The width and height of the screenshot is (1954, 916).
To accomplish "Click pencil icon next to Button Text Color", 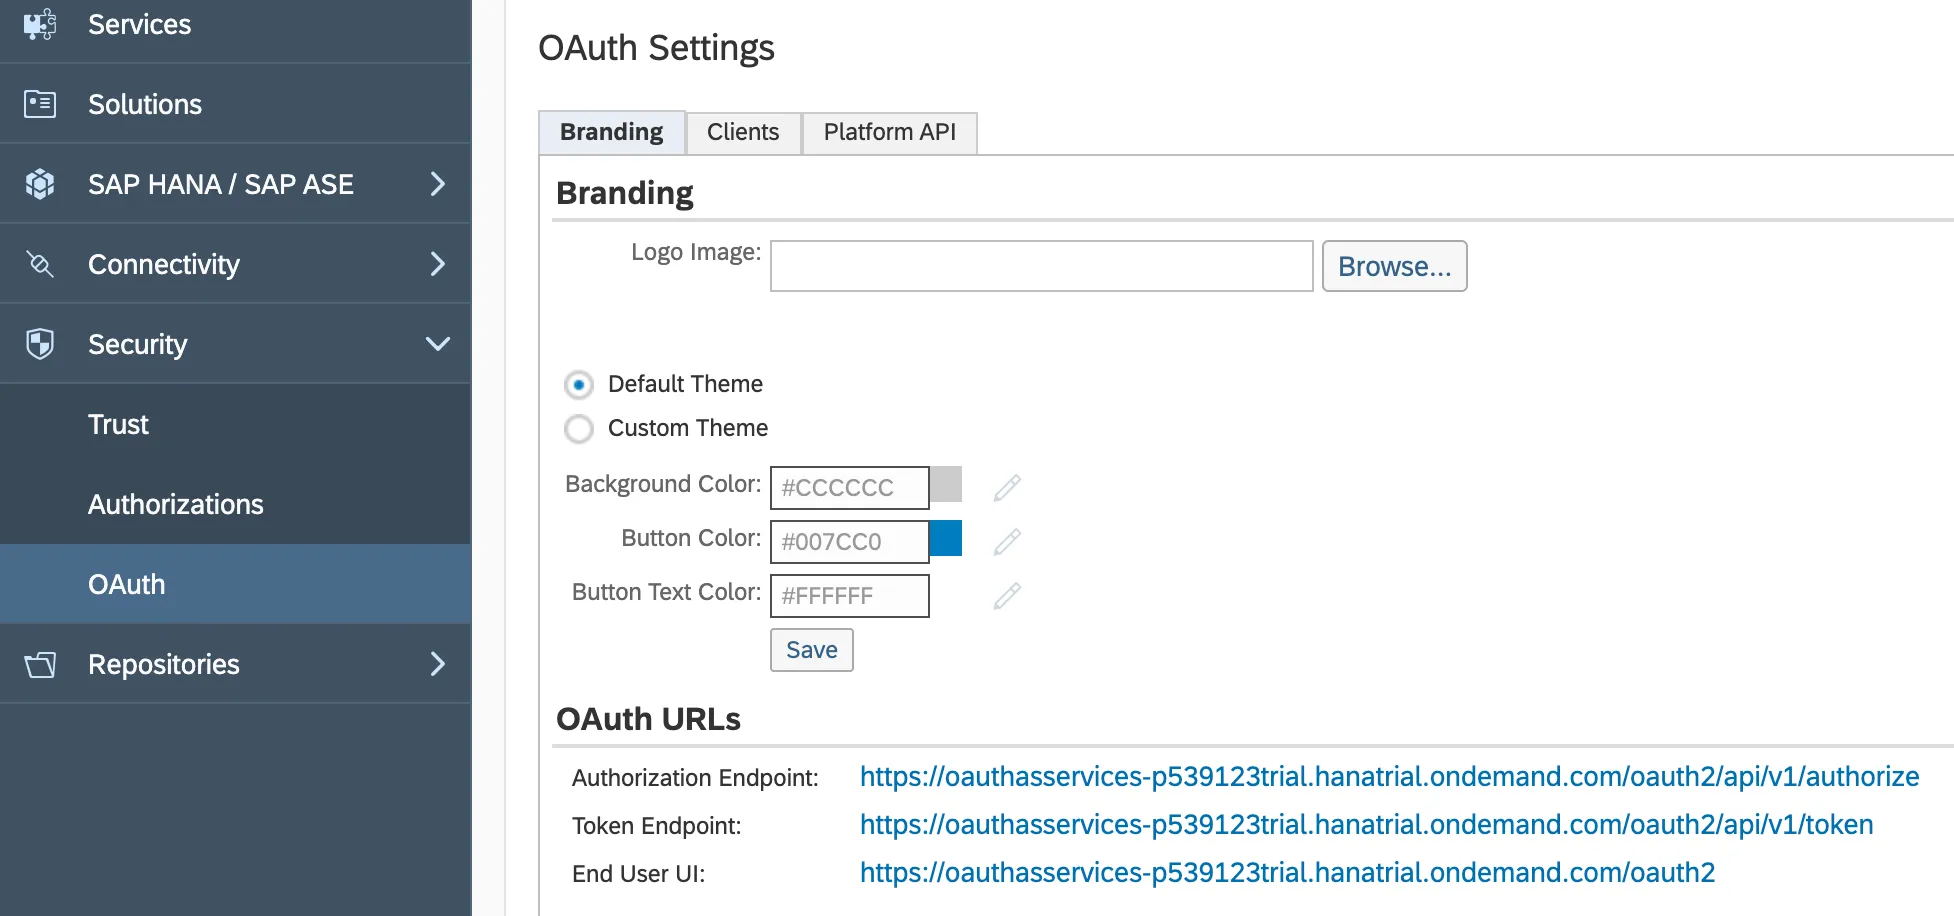I will (x=1007, y=596).
